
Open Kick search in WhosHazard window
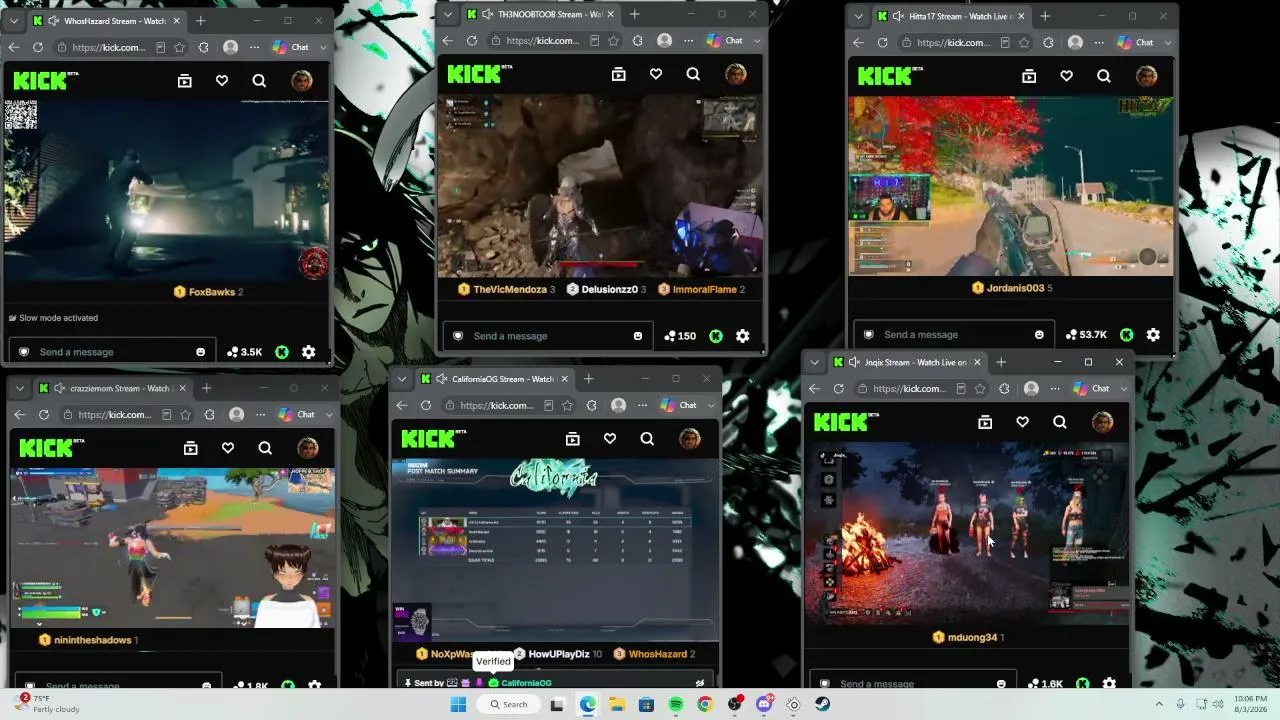(259, 81)
